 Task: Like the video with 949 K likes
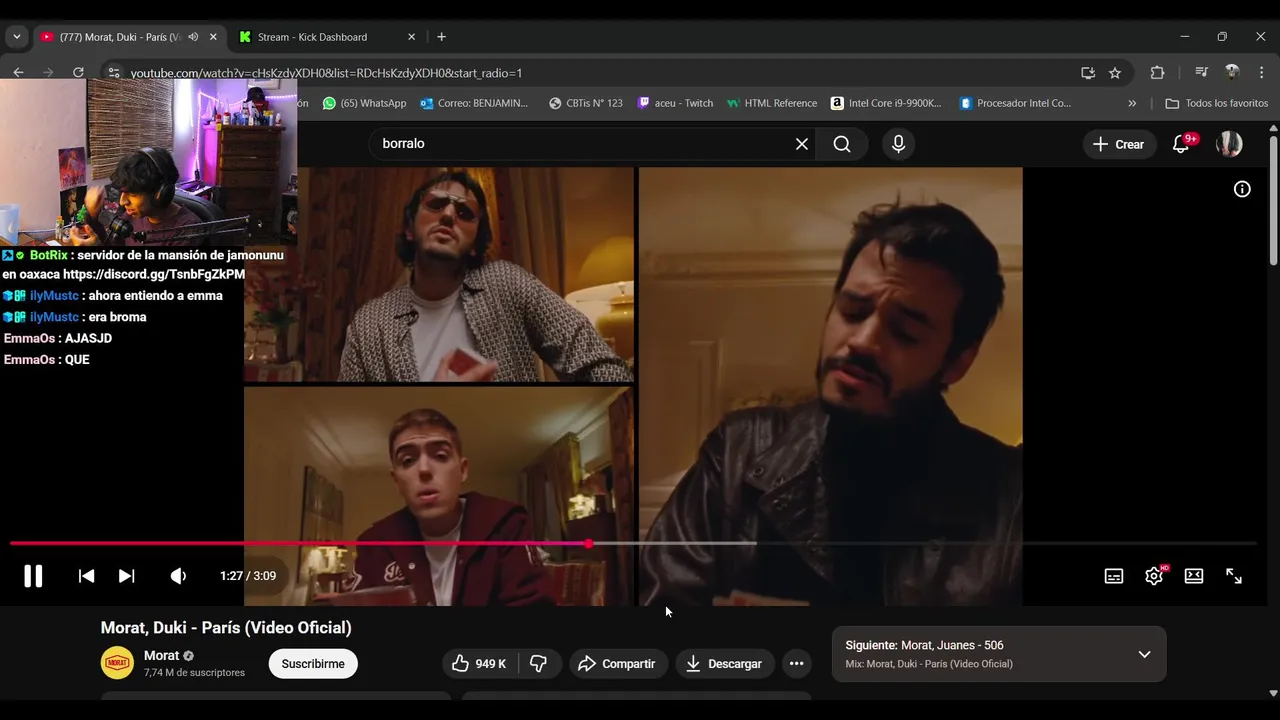point(480,664)
